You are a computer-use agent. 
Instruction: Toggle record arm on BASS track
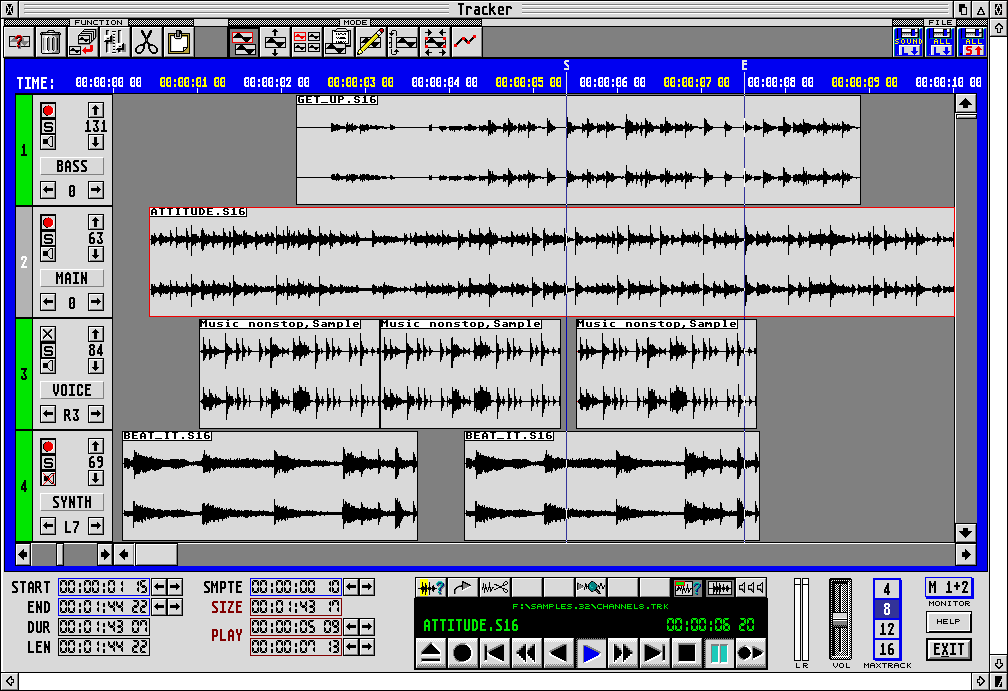pos(48,110)
